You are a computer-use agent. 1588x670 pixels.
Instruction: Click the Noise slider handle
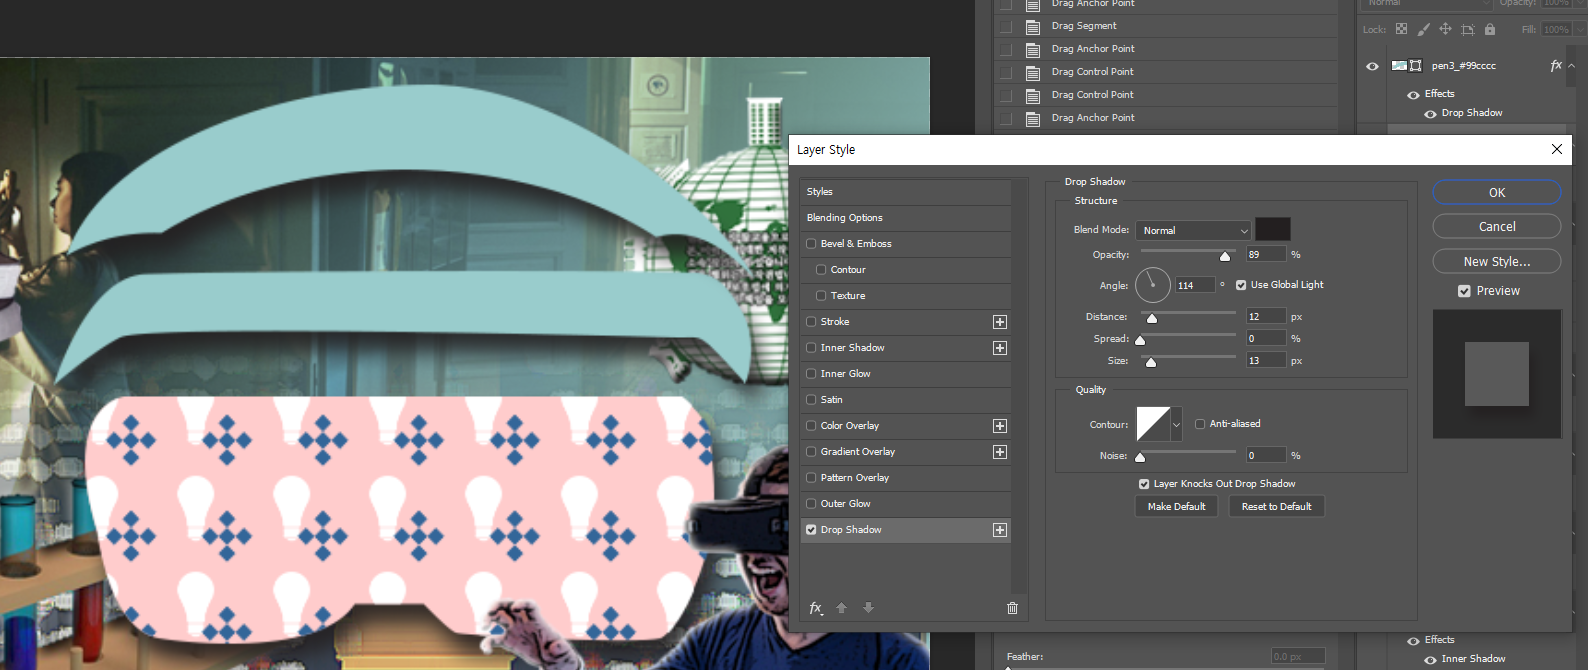[1140, 458]
